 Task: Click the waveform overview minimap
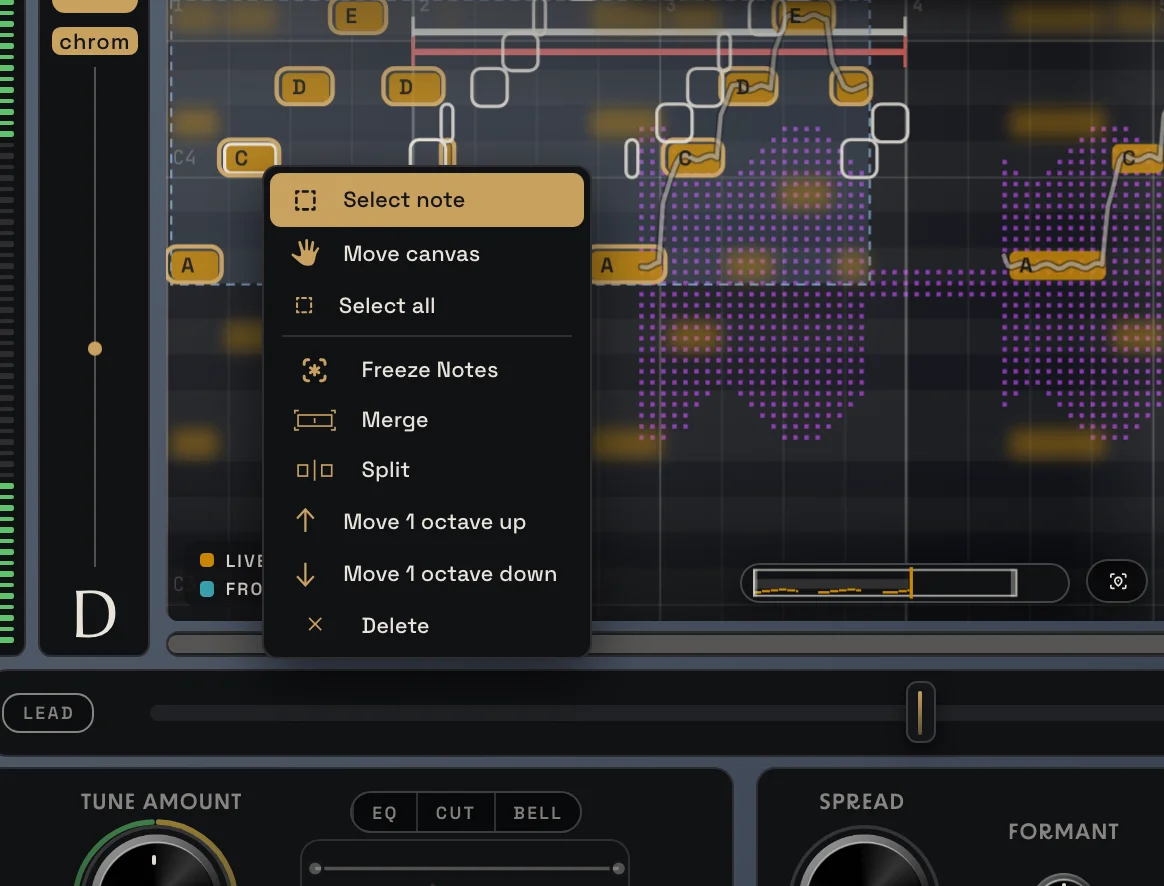885,583
